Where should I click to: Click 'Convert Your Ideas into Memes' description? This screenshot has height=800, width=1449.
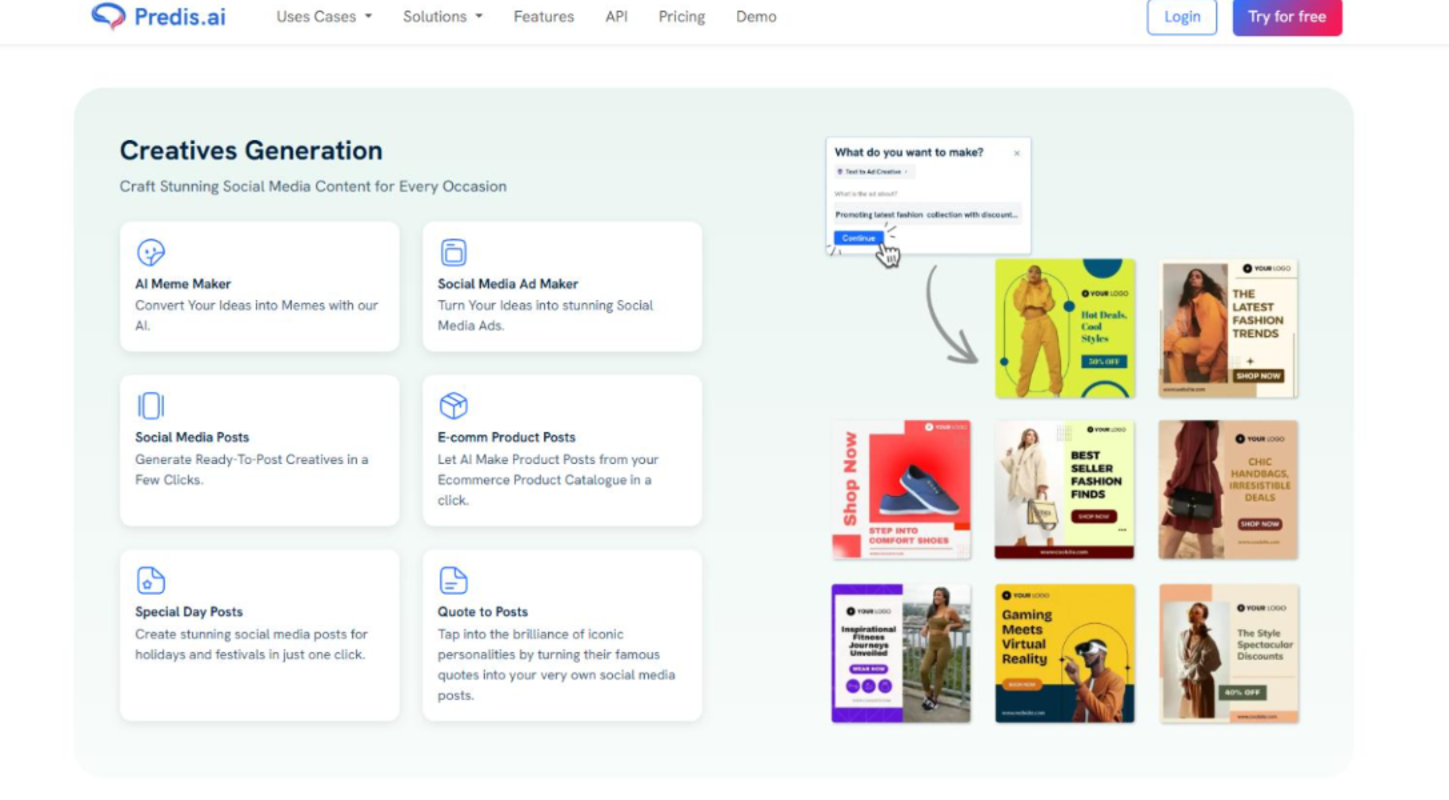click(x=257, y=315)
